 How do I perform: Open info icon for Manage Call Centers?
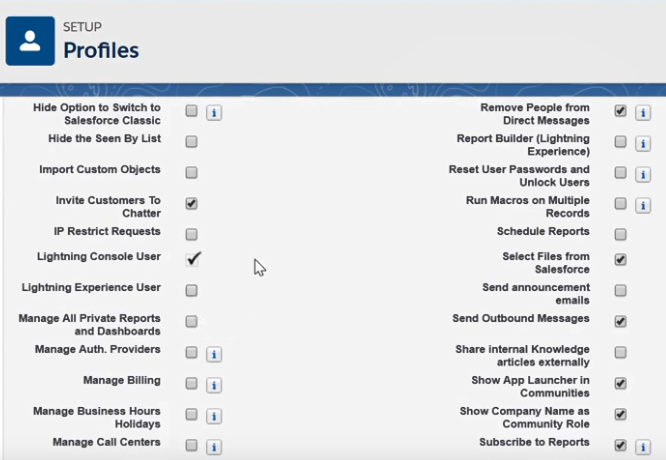click(x=214, y=447)
